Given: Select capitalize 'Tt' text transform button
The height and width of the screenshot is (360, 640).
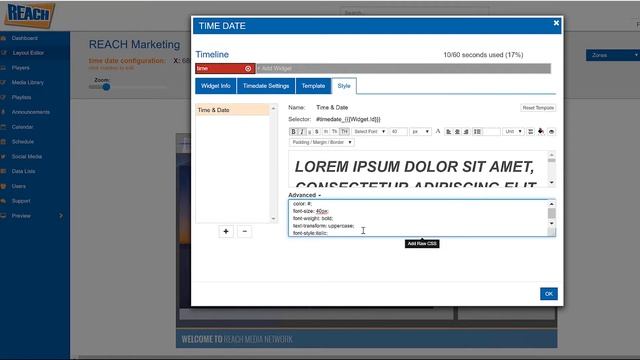Looking at the screenshot, I should pos(335,131).
